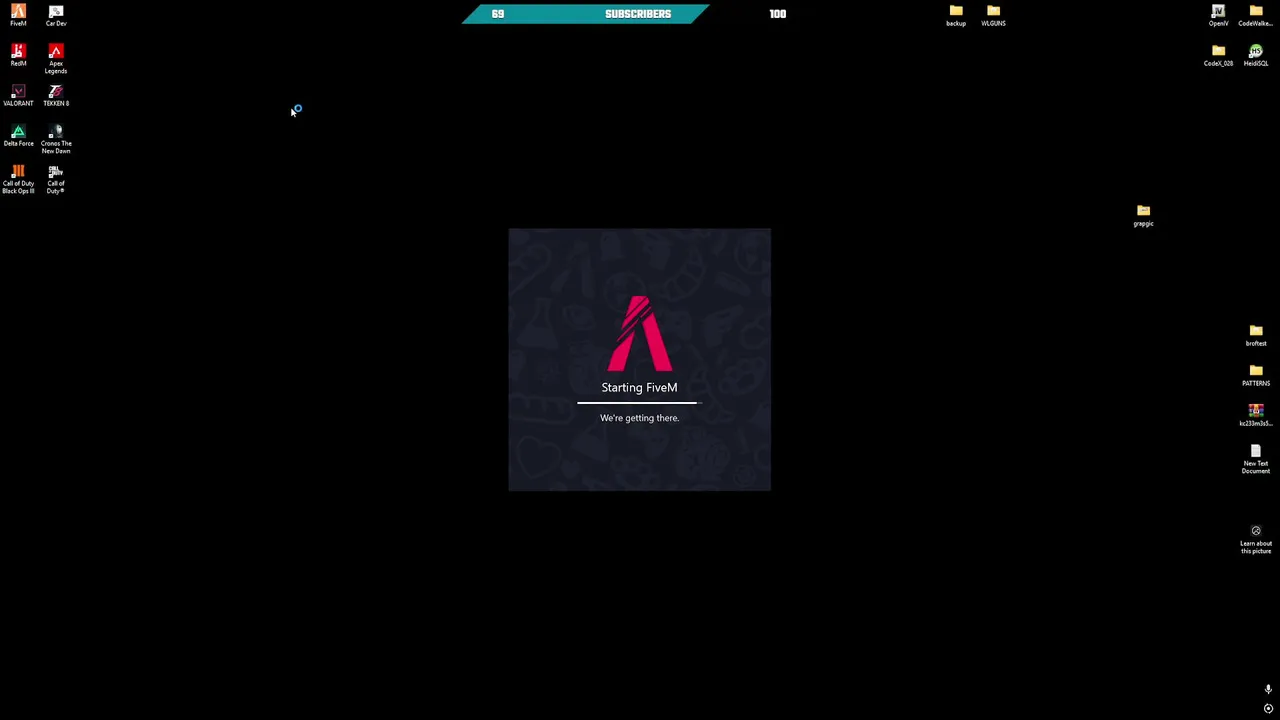The image size is (1280, 720).
Task: Click the FiveM logo in the splash window
Action: 640,333
